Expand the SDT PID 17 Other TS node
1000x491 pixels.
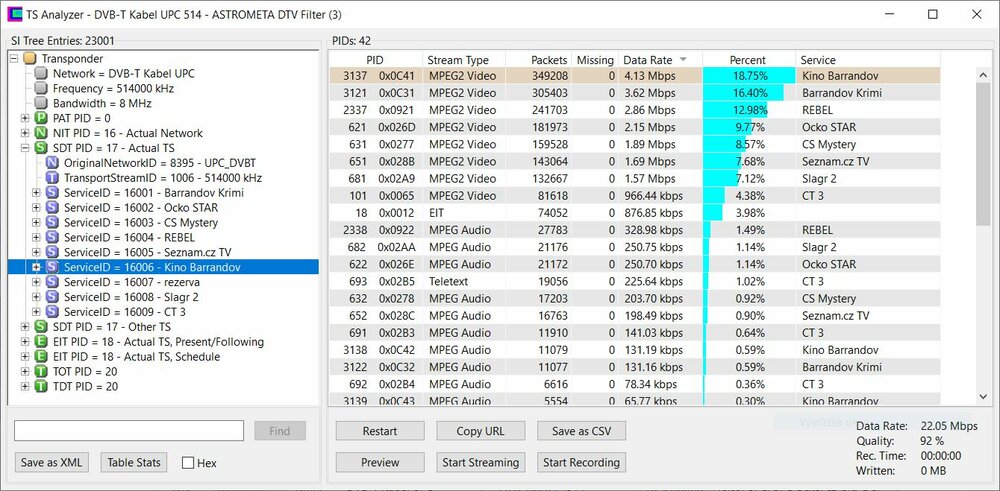click(25, 327)
